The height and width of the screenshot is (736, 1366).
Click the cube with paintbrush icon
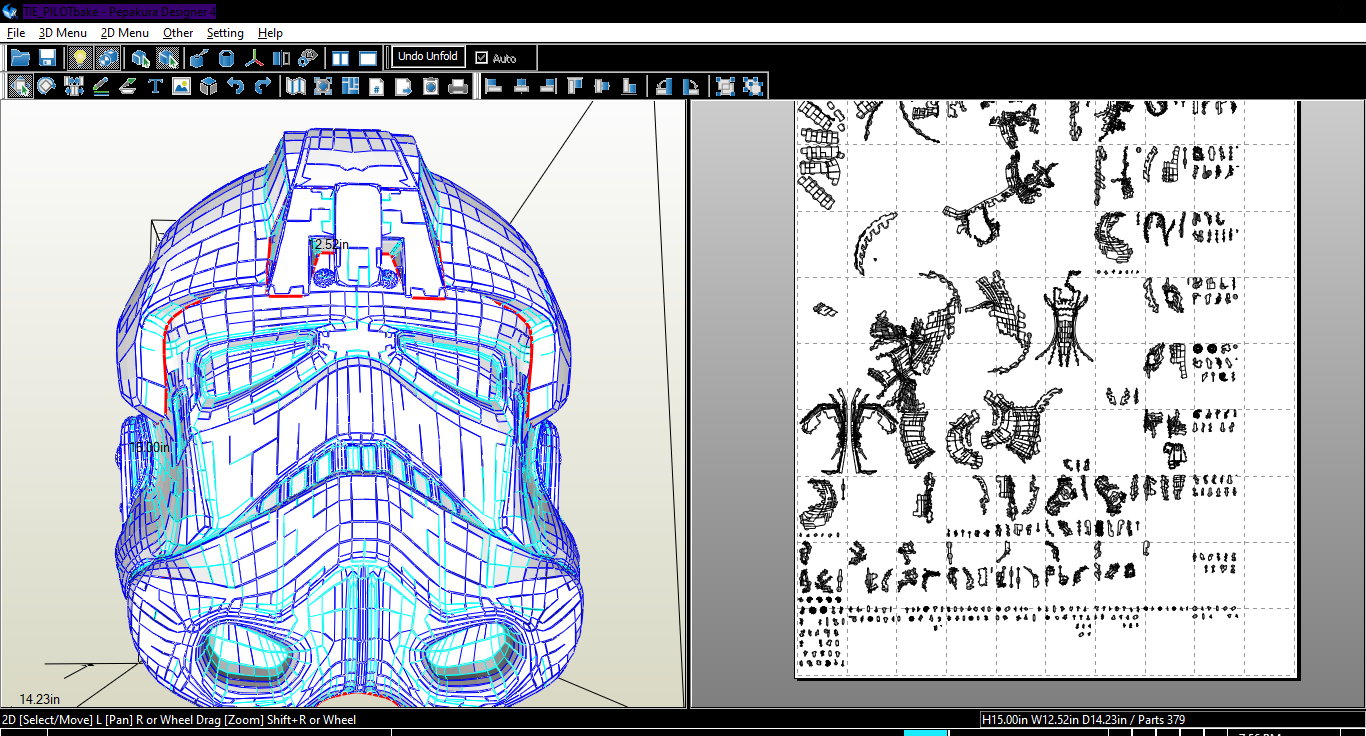coord(200,58)
